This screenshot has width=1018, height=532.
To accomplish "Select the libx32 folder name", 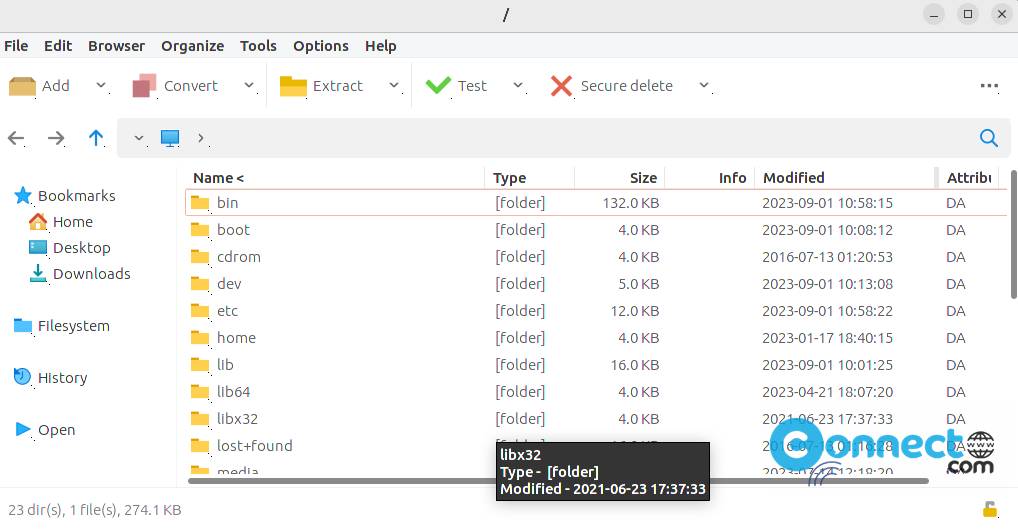I will 238,419.
